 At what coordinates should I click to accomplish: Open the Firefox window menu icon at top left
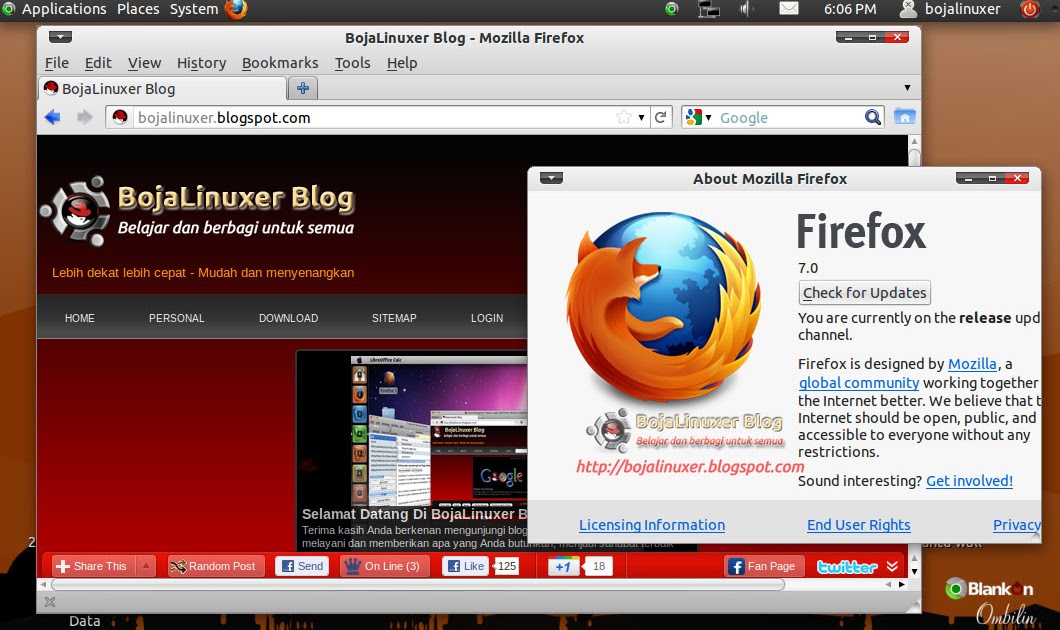click(x=60, y=37)
